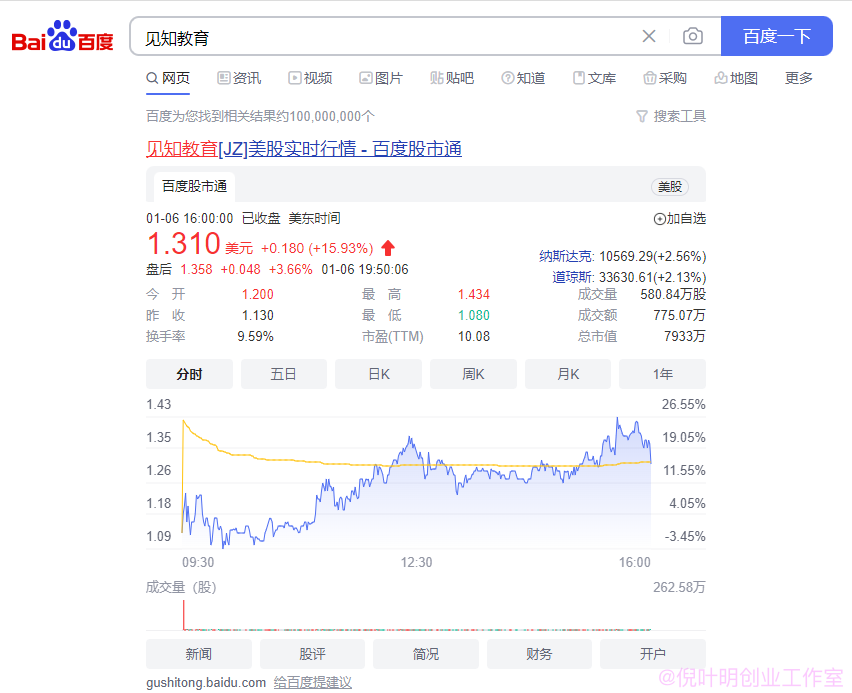Viewport: 852px width, 693px height.
Task: Click the 开户 button
Action: (653, 654)
